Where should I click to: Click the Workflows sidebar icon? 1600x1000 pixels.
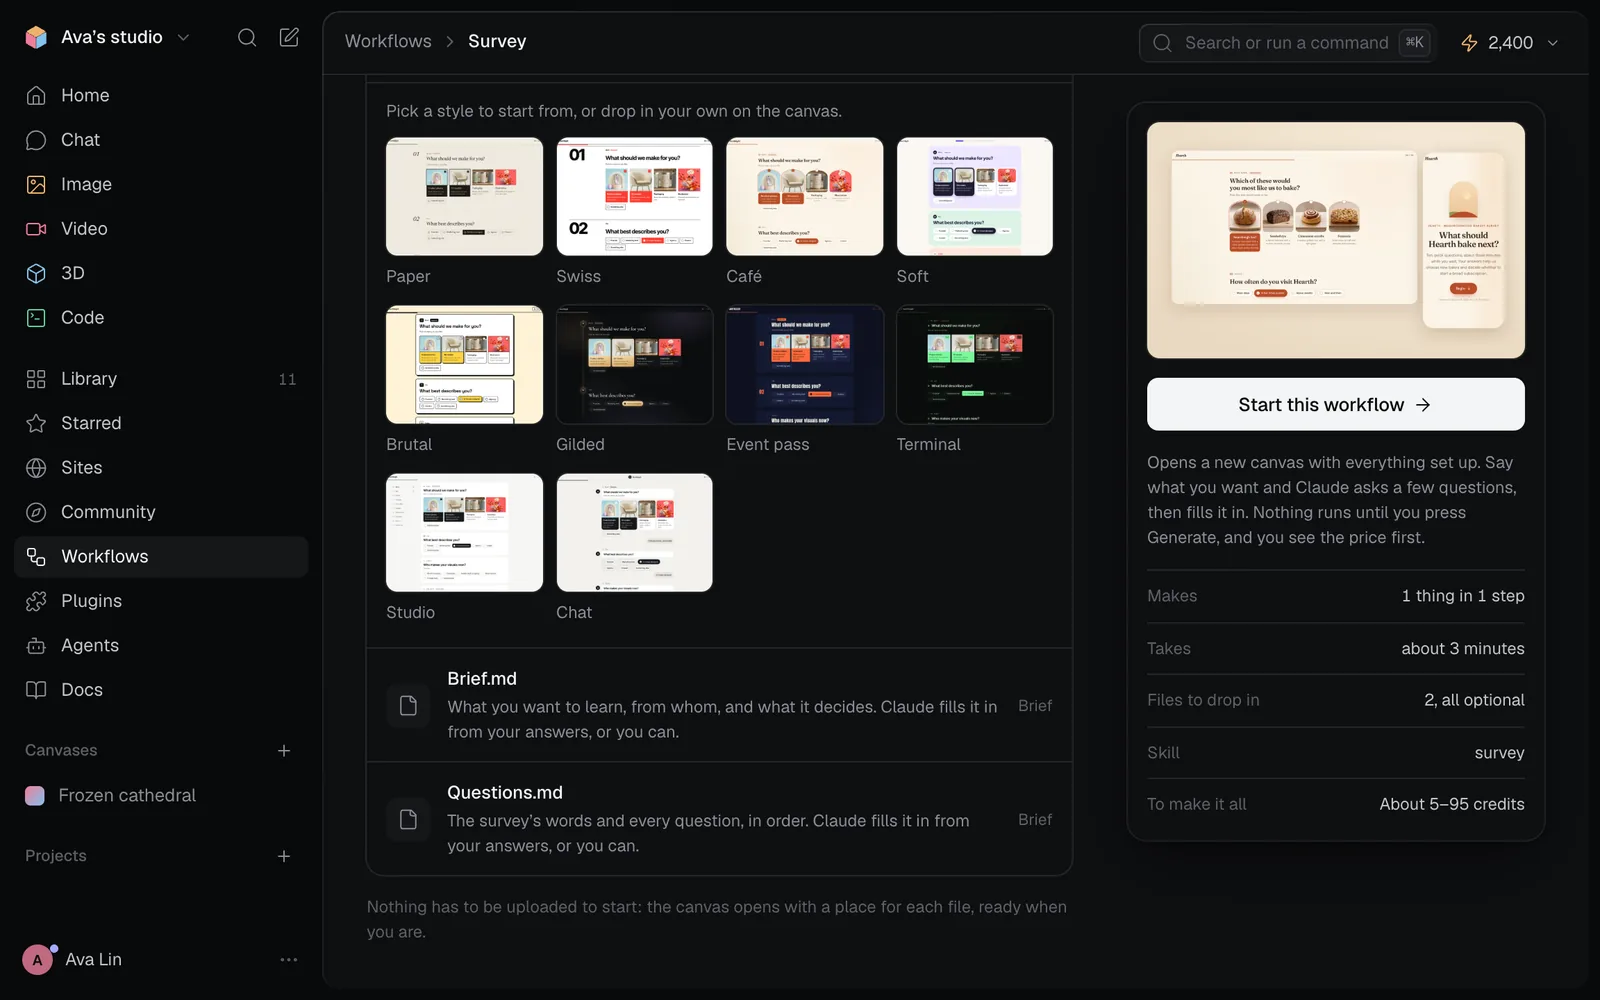pyautogui.click(x=36, y=557)
